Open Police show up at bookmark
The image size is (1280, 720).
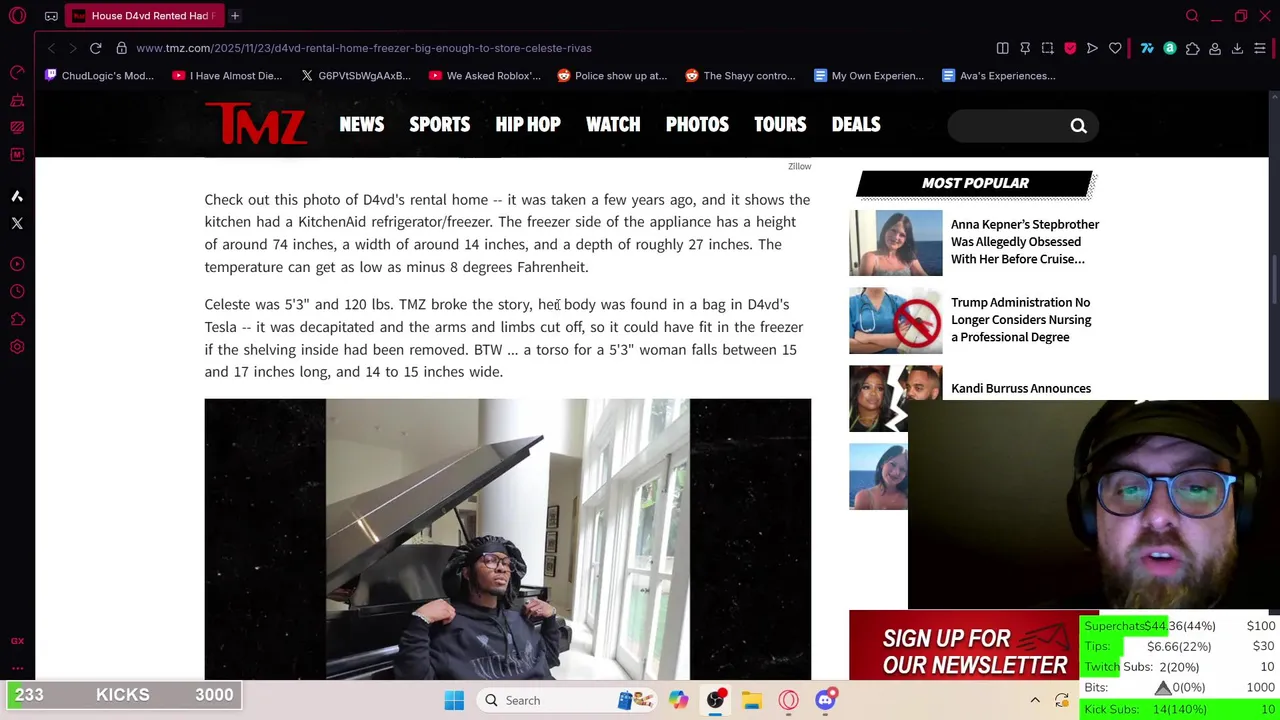click(612, 76)
